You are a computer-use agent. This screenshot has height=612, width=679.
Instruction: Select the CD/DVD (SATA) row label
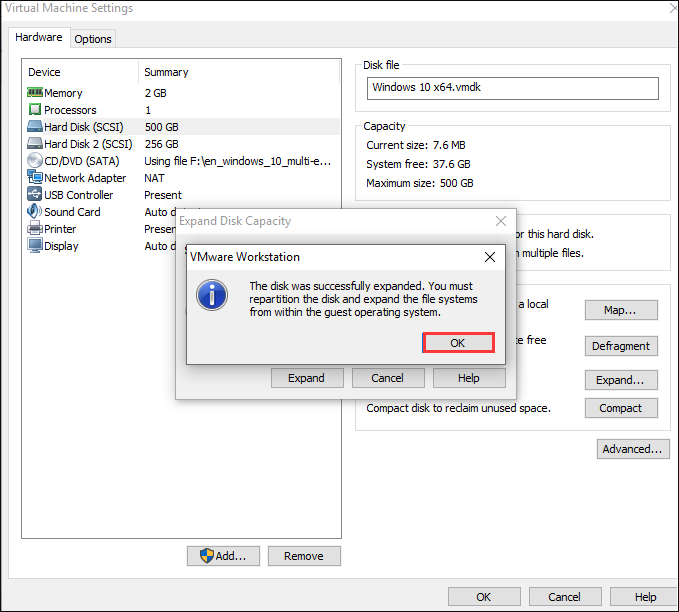click(x=82, y=161)
